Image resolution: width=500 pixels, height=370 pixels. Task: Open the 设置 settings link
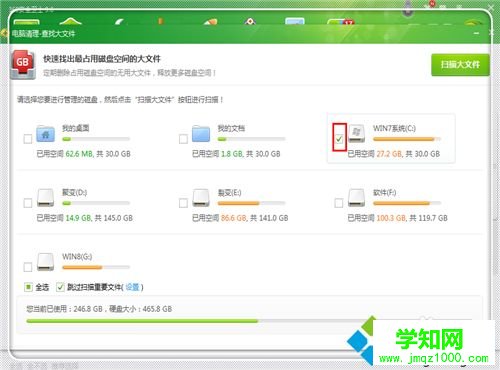coord(132,287)
